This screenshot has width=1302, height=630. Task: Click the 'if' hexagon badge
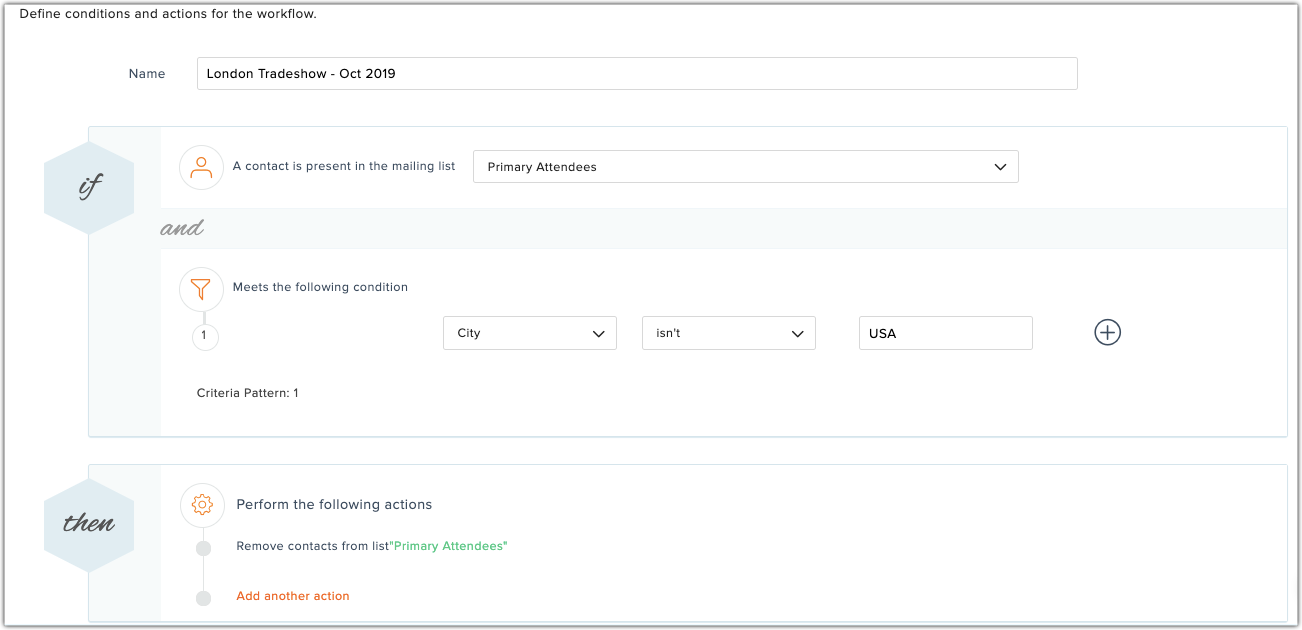click(89, 188)
